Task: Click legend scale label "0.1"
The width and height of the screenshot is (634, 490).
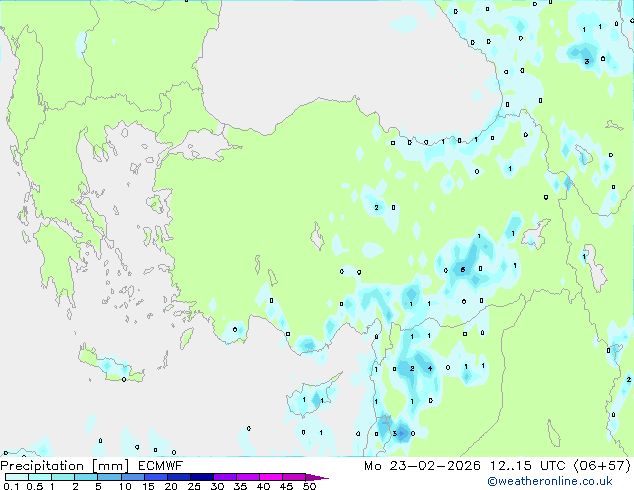Action: tap(11, 486)
